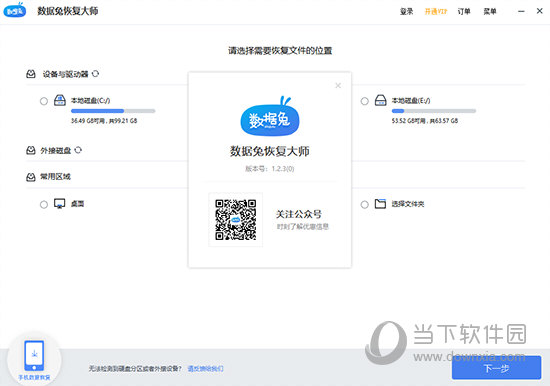Click the QR code image
This screenshot has height=386, width=550.
coord(236,220)
